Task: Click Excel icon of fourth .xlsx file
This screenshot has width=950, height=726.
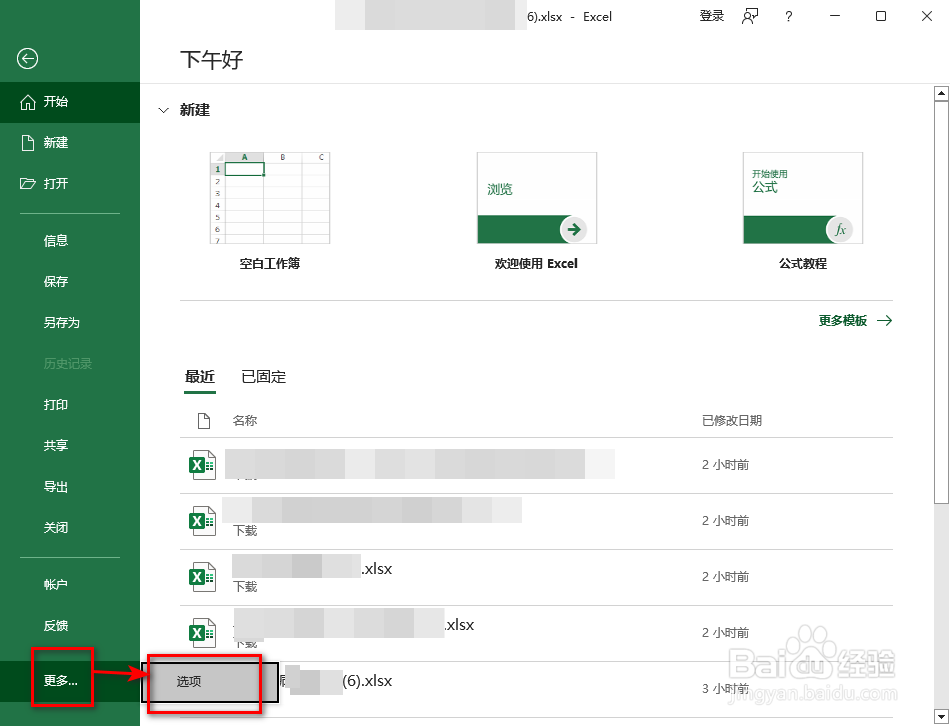Action: 202,633
